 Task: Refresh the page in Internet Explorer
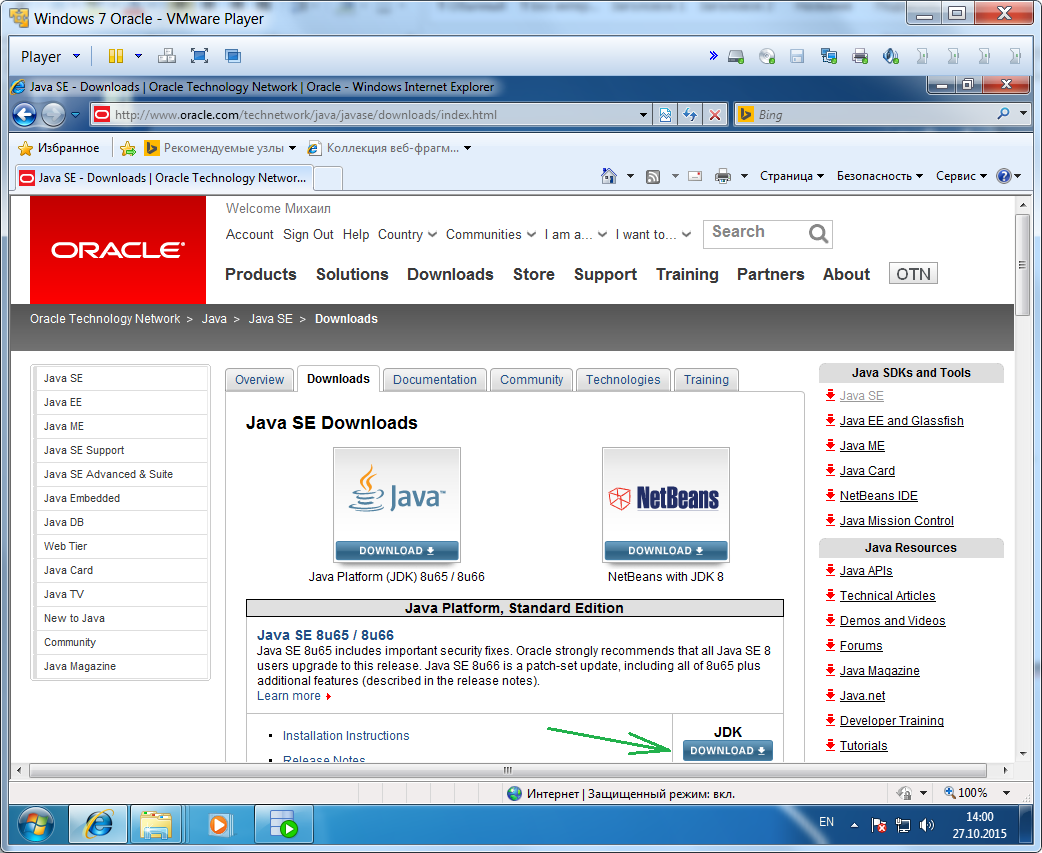coord(690,115)
